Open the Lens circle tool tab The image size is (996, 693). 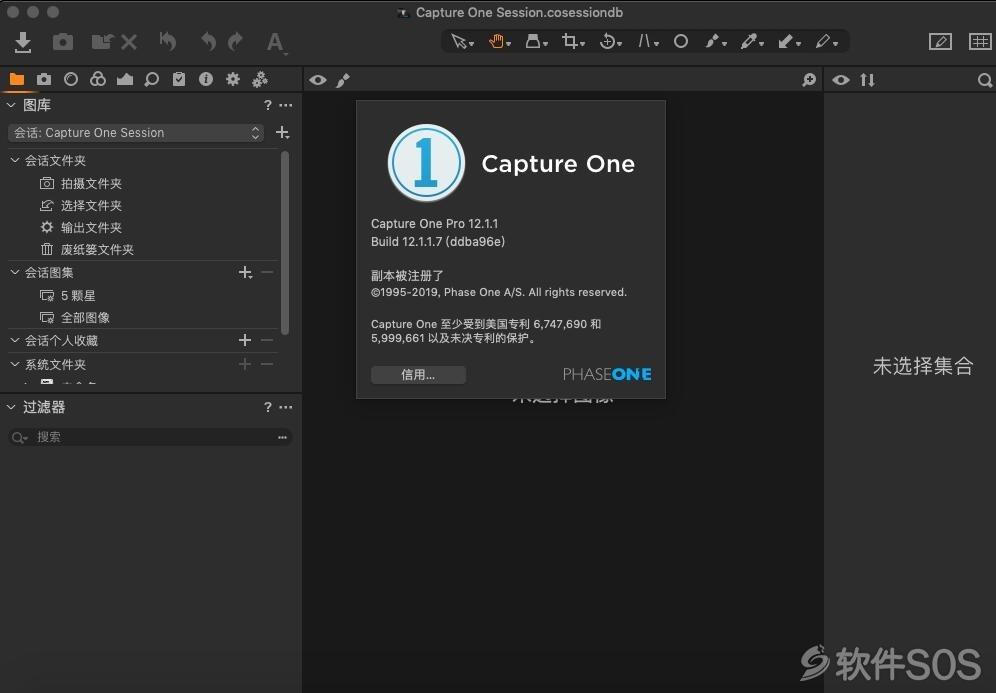[71, 79]
